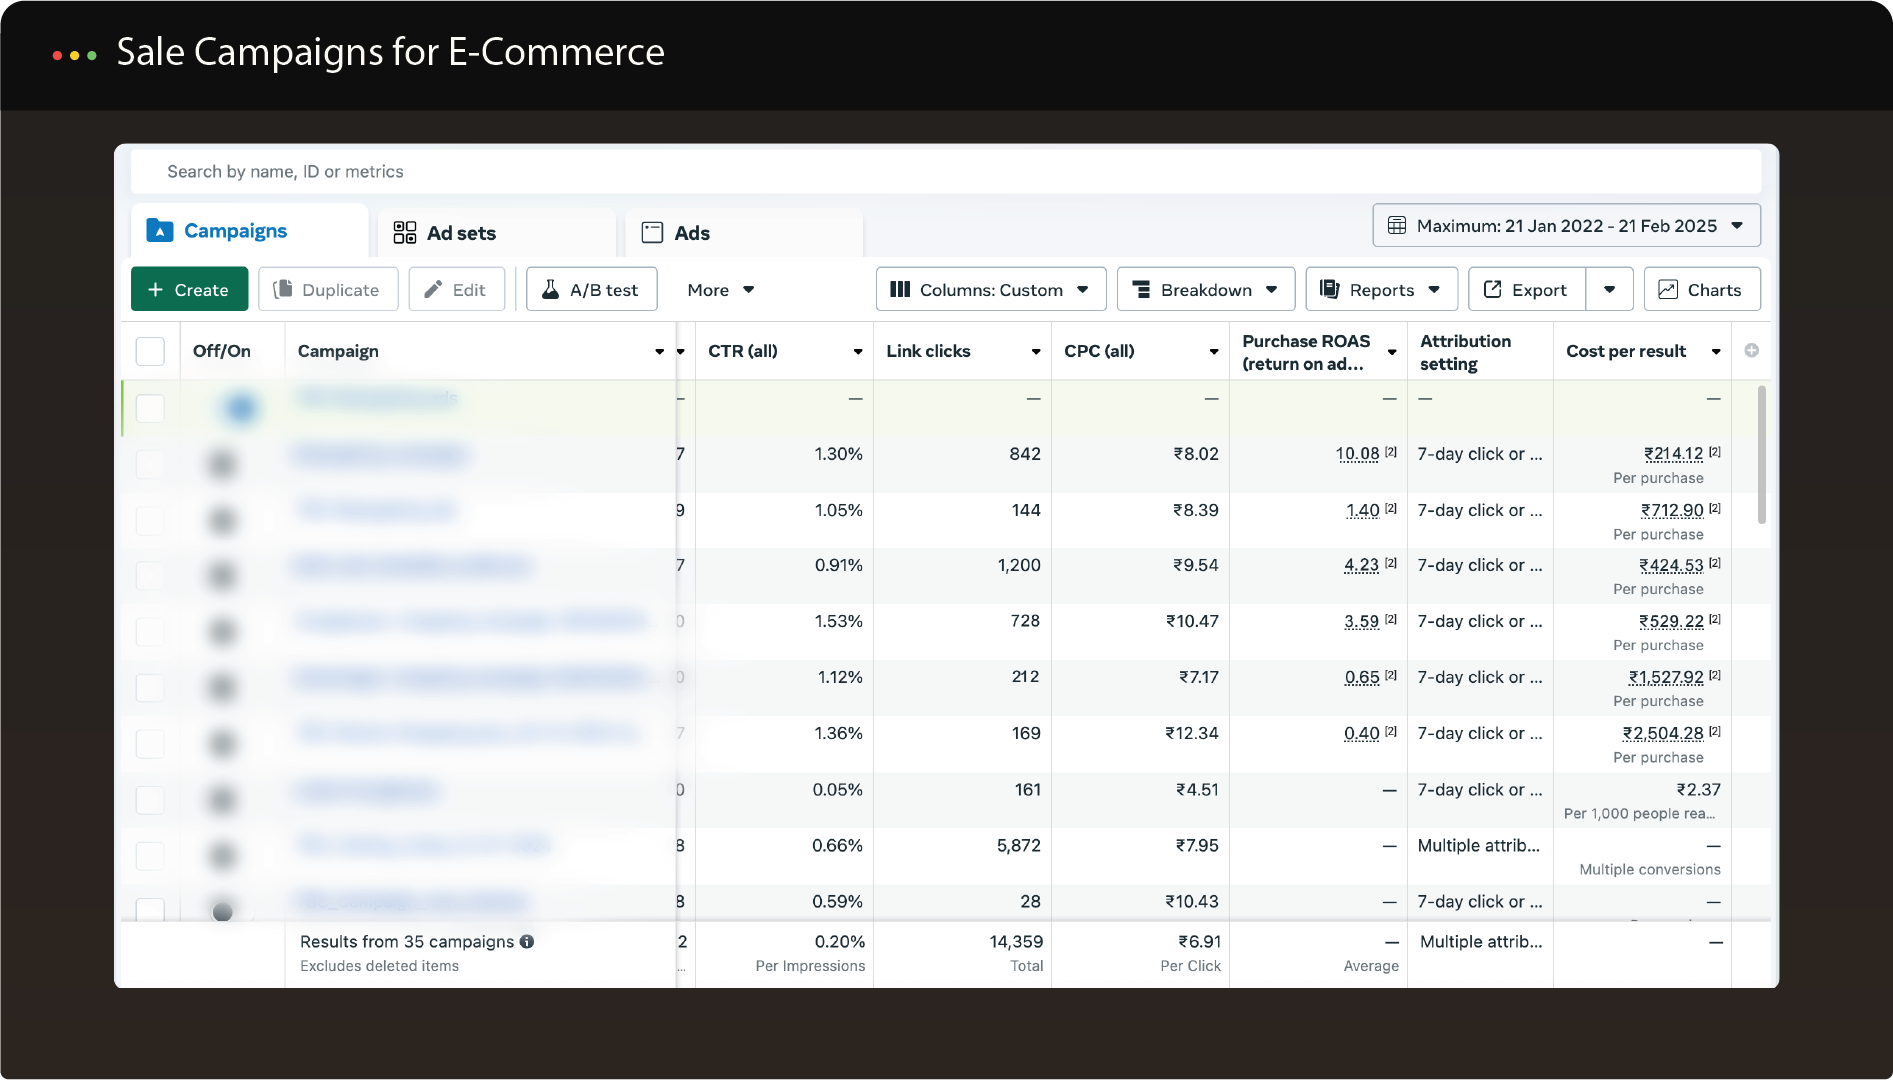Click the Edit button

[457, 289]
